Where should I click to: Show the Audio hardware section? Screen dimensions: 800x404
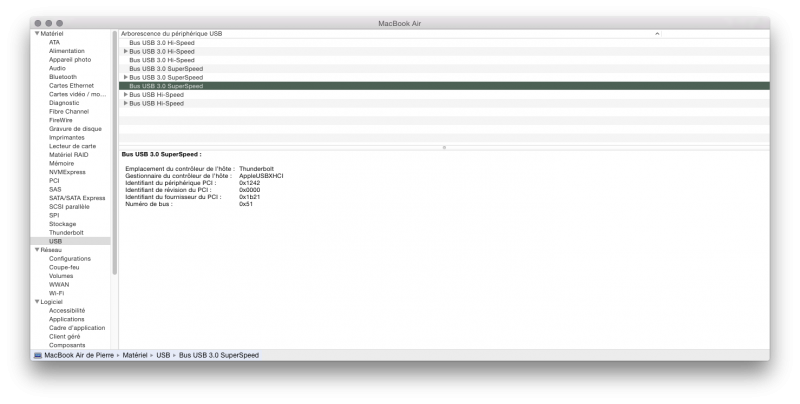pos(57,68)
